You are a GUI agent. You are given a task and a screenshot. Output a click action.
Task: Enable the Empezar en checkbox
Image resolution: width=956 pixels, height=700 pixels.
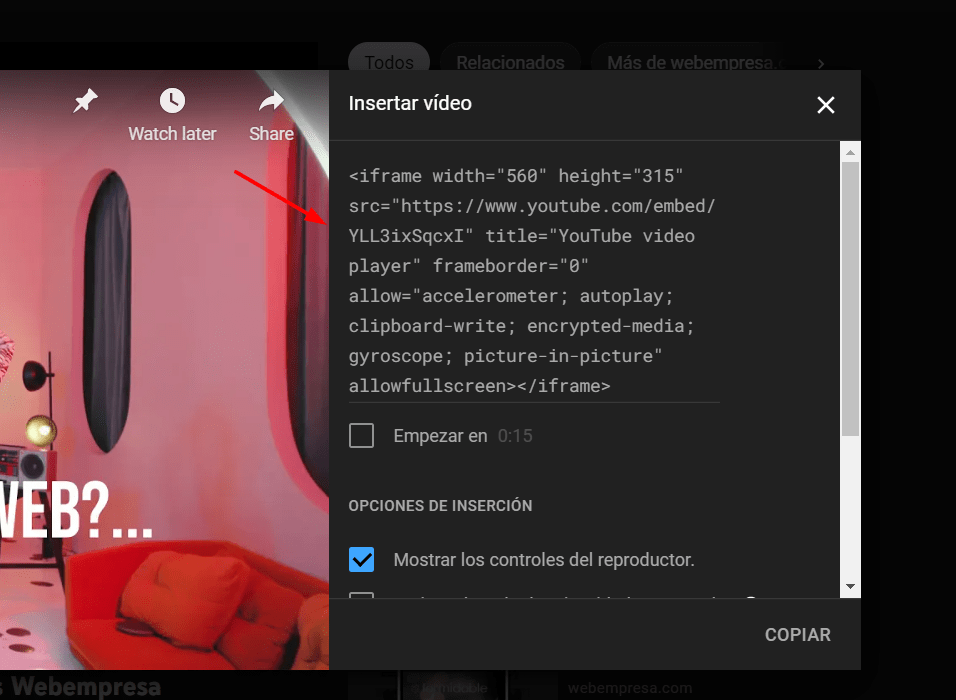(x=362, y=436)
